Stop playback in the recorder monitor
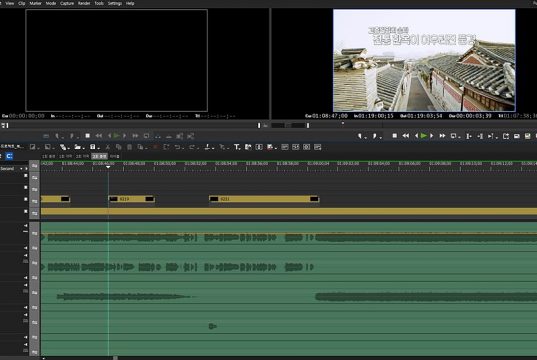Viewport: 537px width, 360px height. [395, 136]
